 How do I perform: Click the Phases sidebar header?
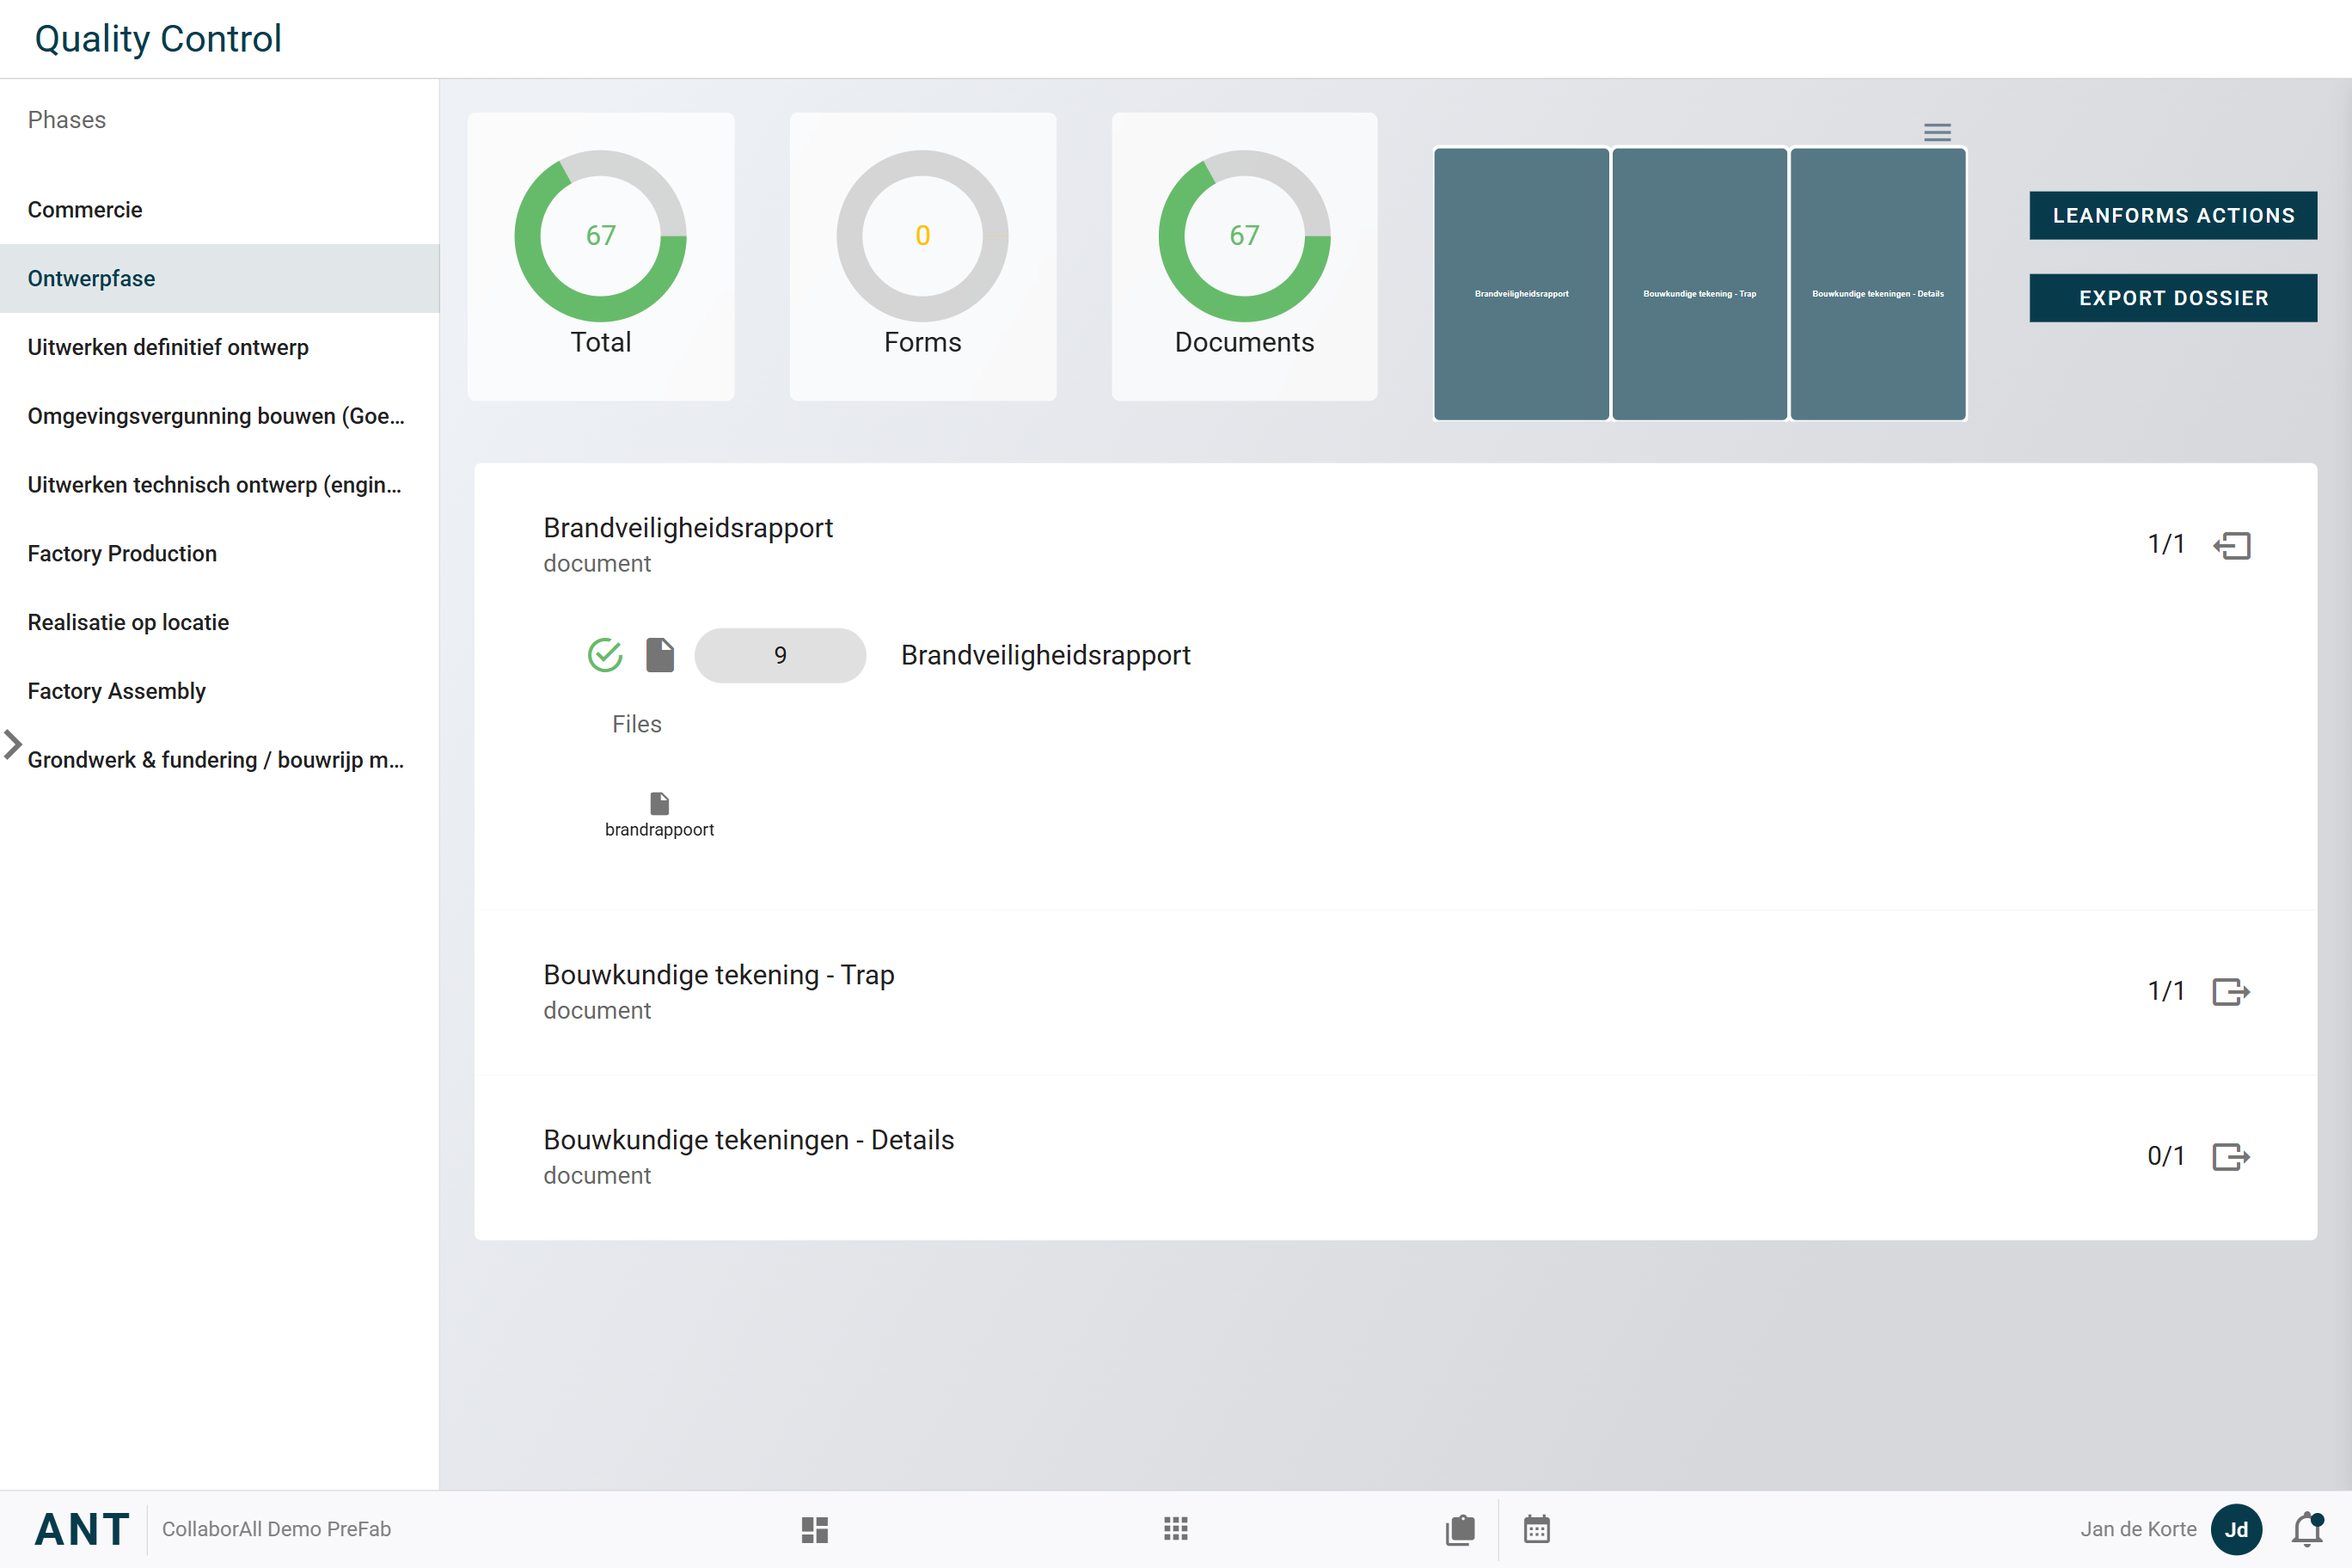(x=66, y=120)
